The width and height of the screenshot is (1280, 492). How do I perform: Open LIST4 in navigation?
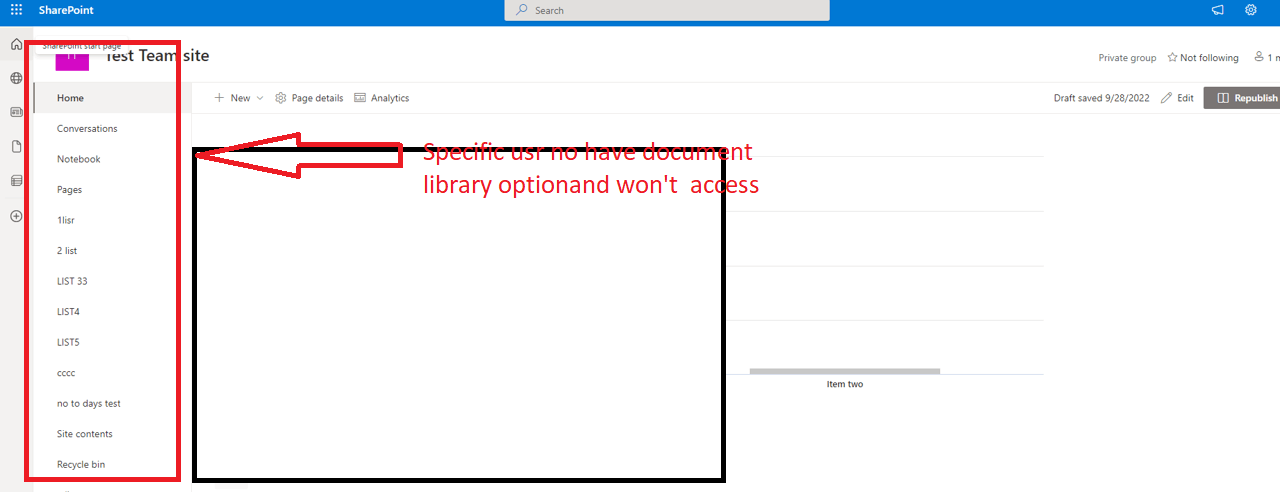(68, 312)
